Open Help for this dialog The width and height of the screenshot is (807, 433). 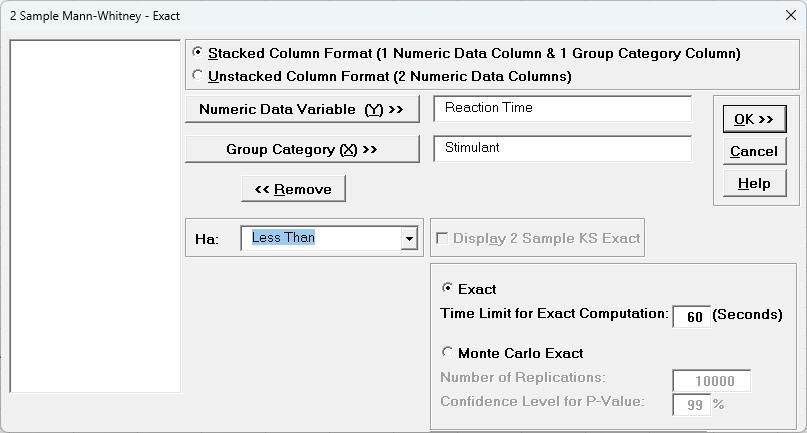[753, 183]
